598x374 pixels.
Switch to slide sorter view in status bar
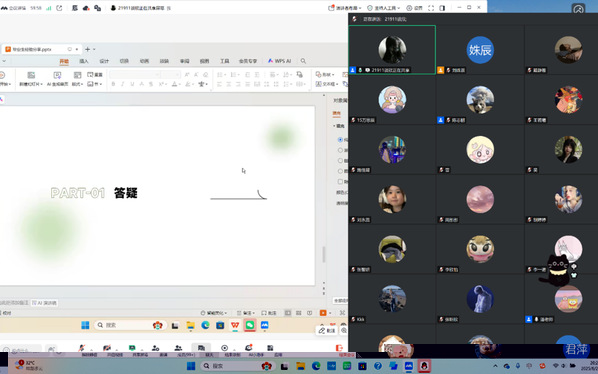299,313
